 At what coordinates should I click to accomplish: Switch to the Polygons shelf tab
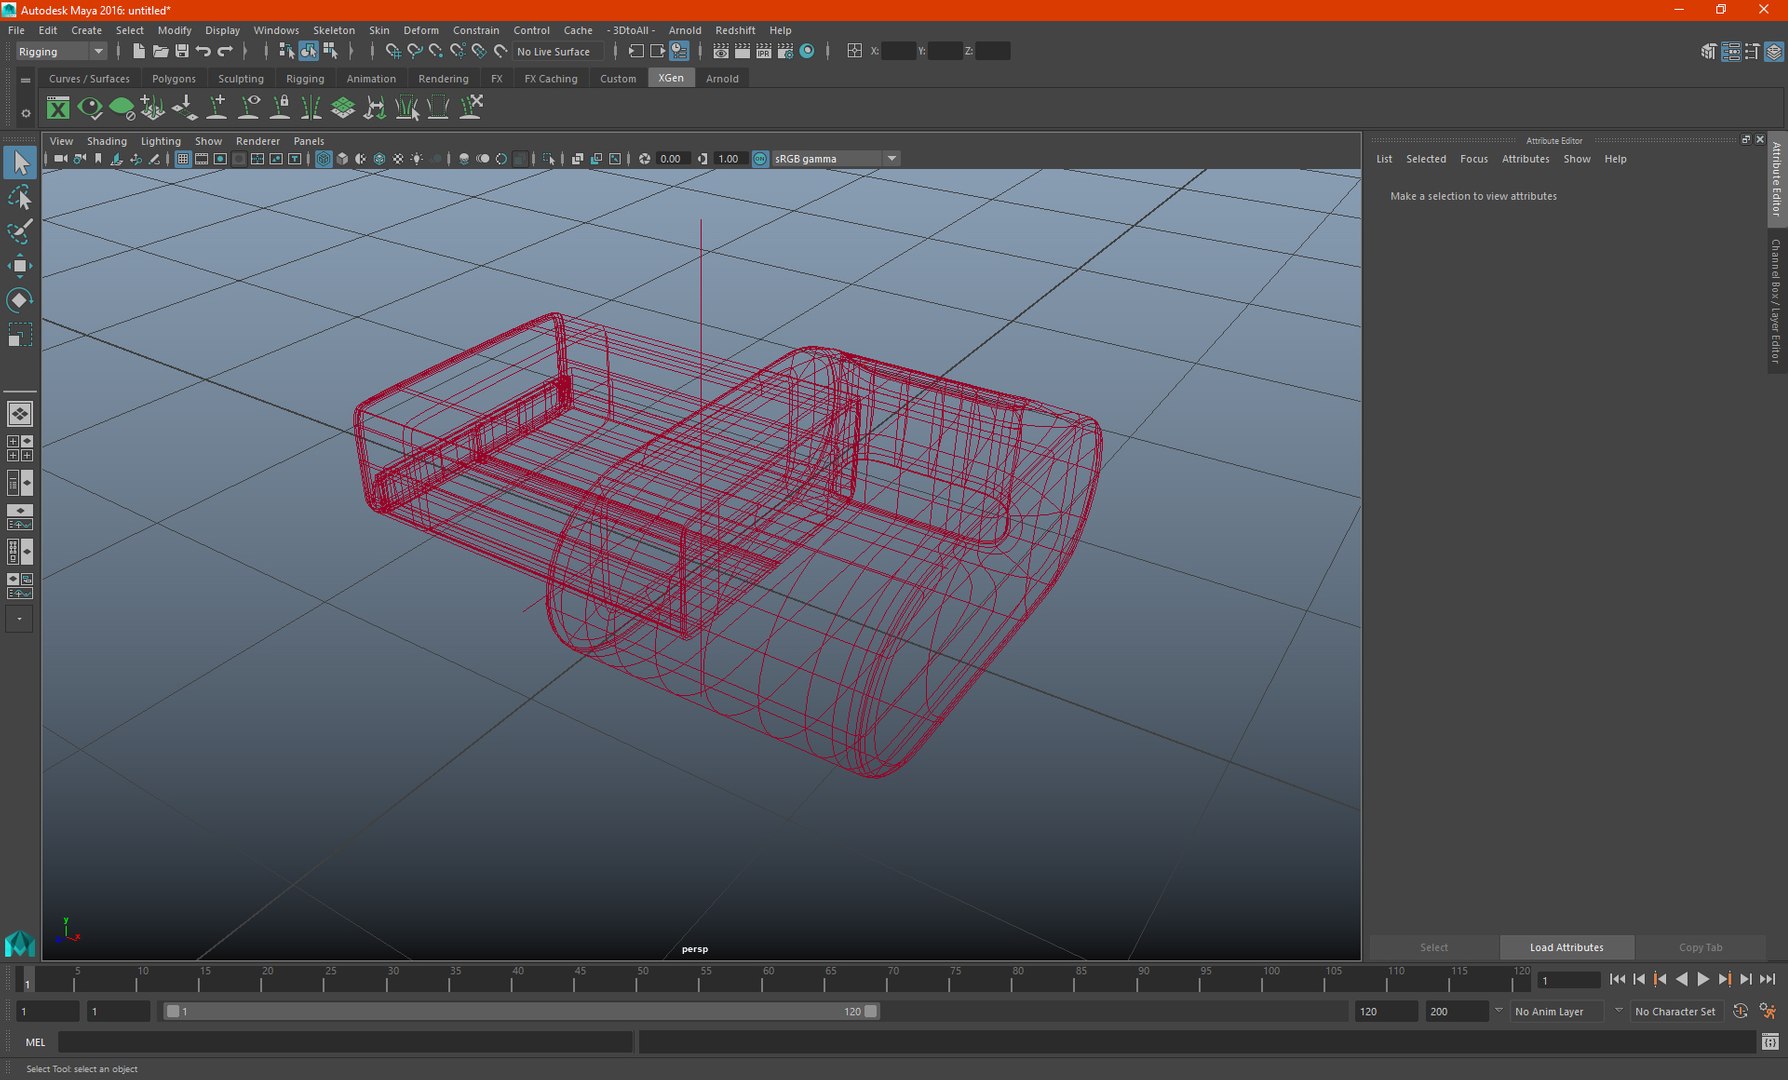click(x=173, y=78)
